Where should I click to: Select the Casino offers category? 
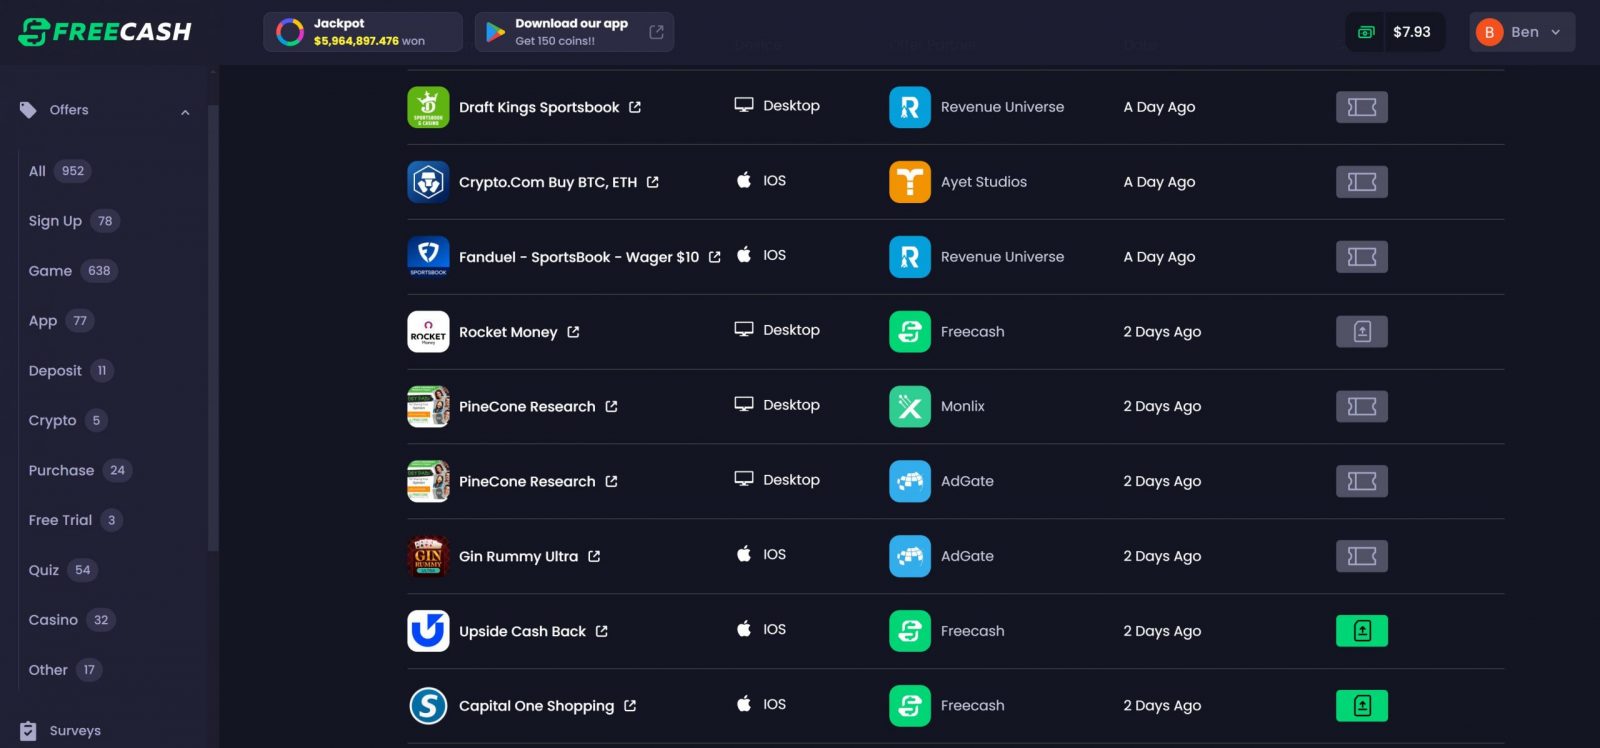coord(72,620)
